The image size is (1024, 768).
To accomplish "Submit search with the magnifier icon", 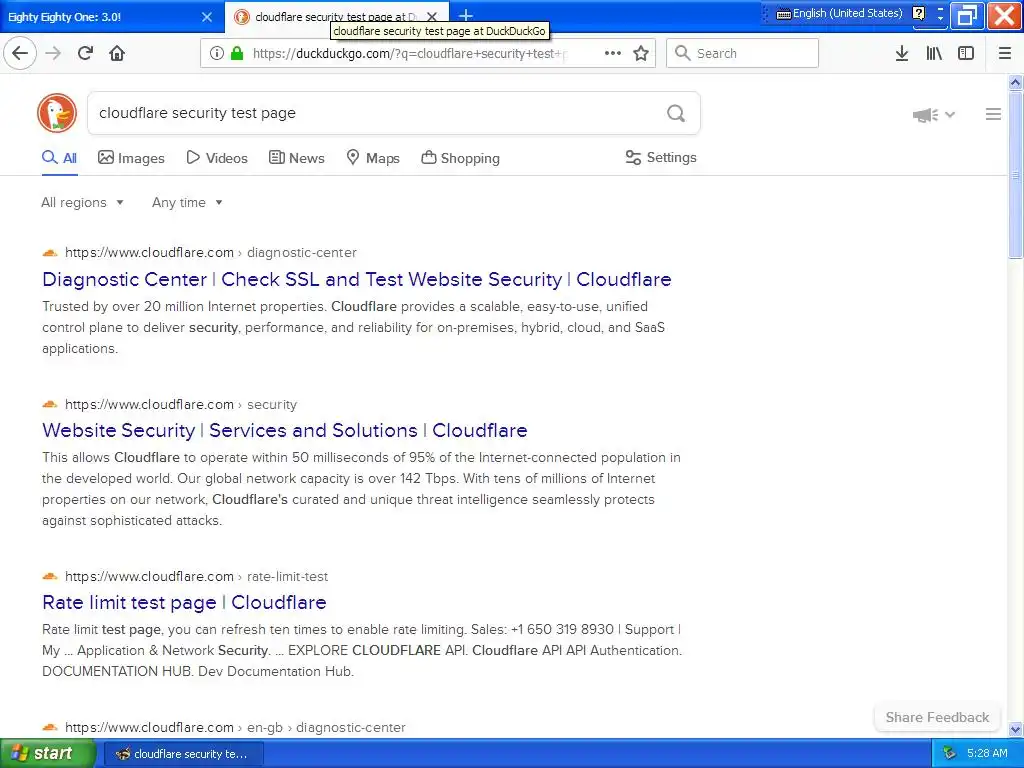I will pos(676,114).
